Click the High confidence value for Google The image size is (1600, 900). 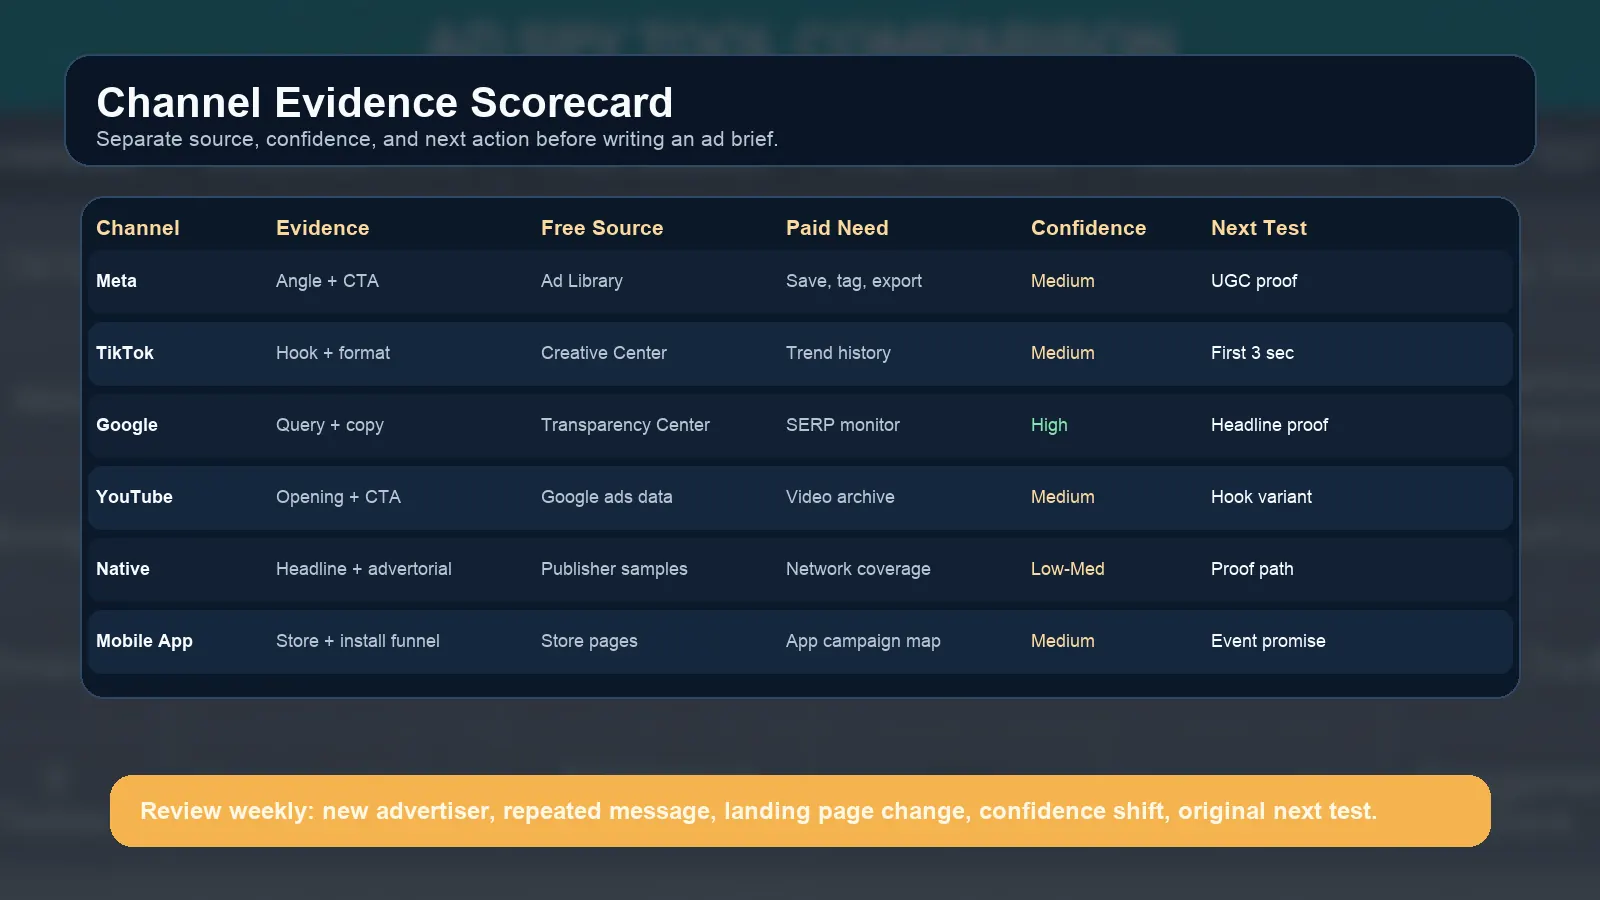pyautogui.click(x=1049, y=425)
